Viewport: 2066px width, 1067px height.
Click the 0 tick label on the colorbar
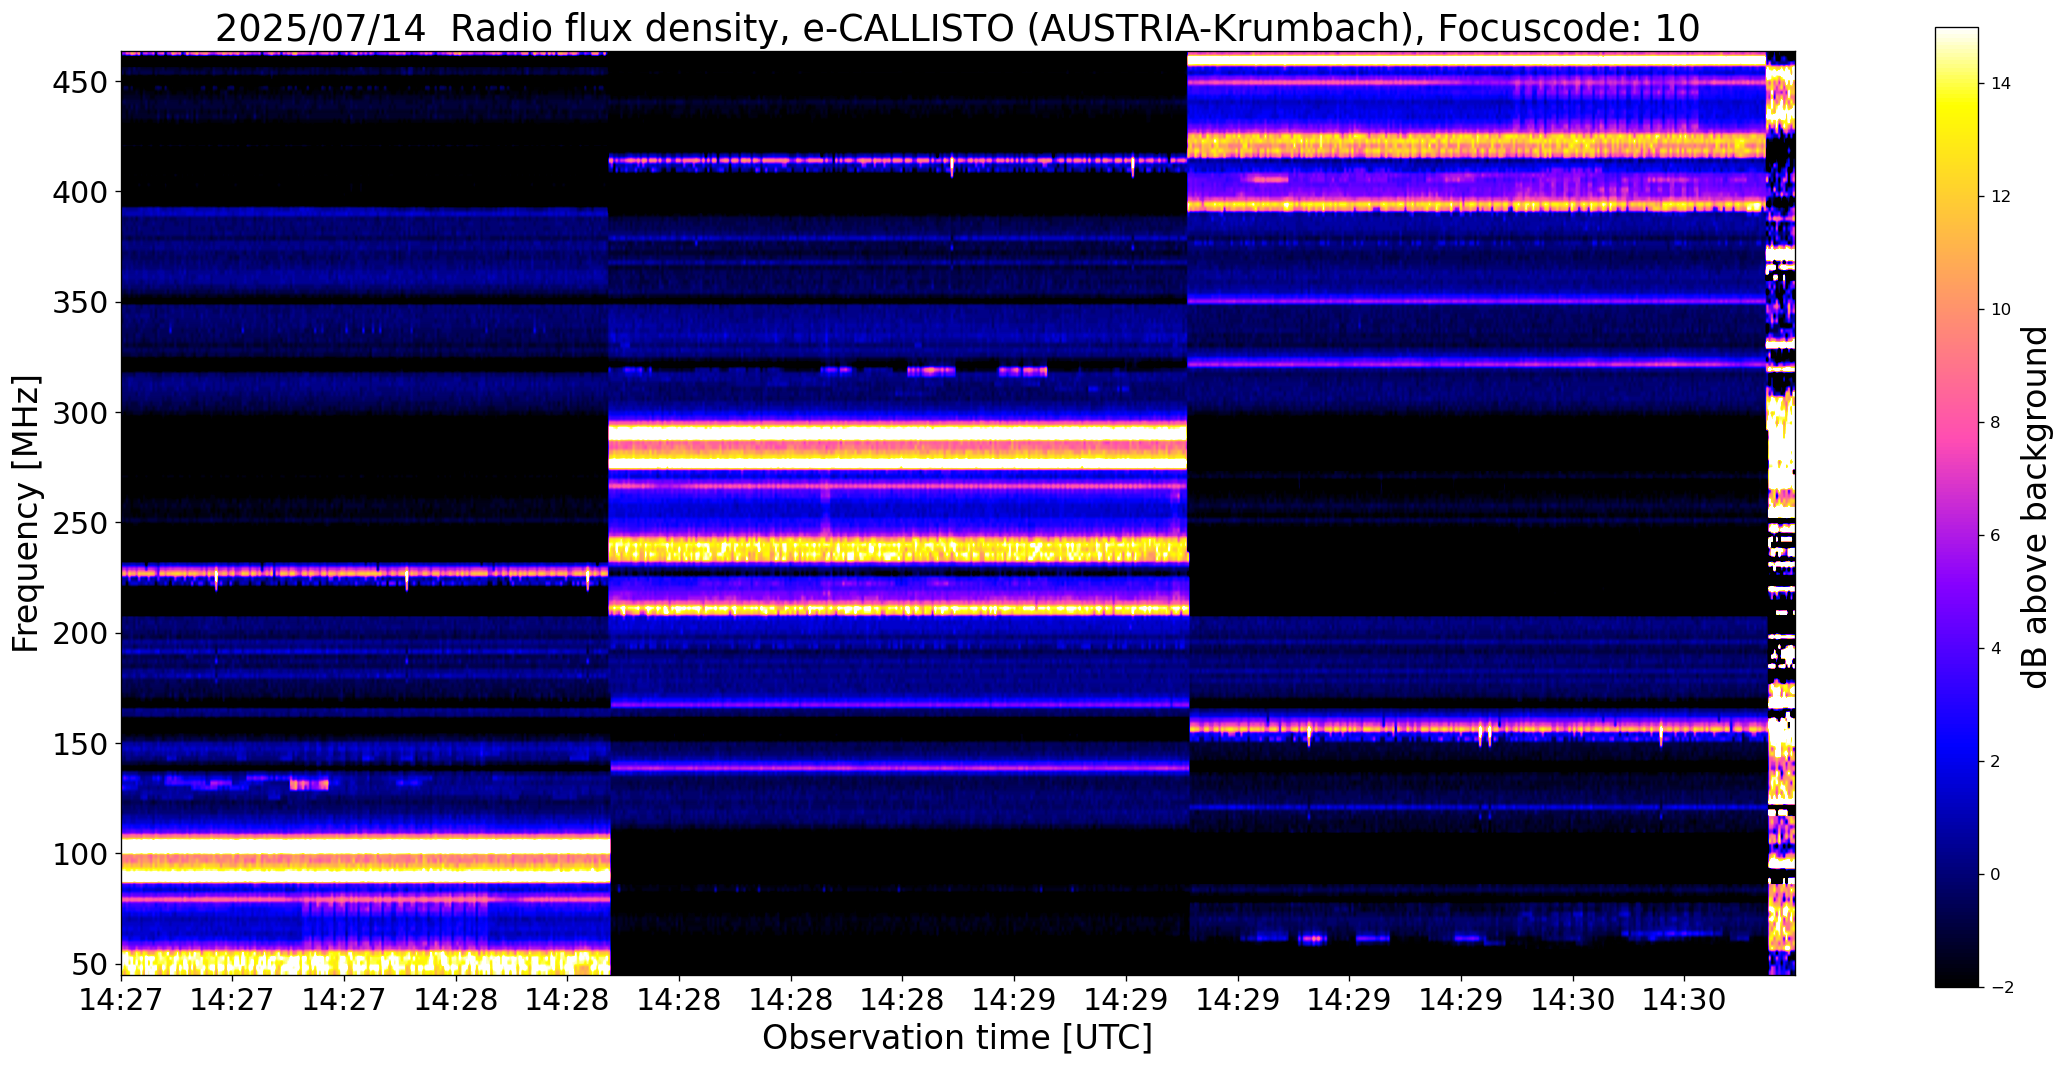[1996, 875]
